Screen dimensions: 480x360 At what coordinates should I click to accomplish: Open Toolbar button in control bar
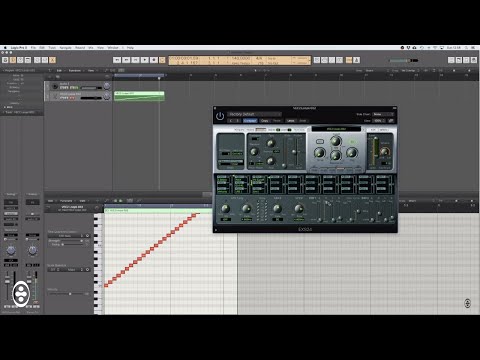28,60
